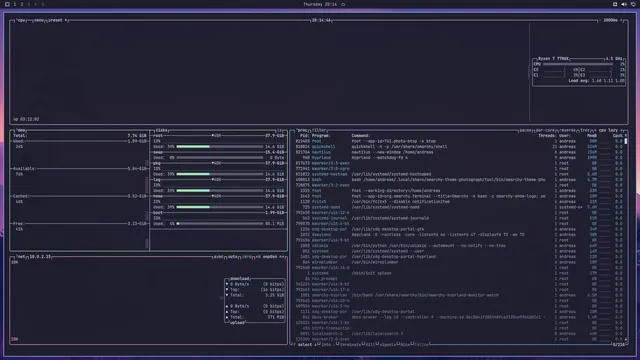640x360 pixels.
Task: Click the mem box title
Action: 21,131
